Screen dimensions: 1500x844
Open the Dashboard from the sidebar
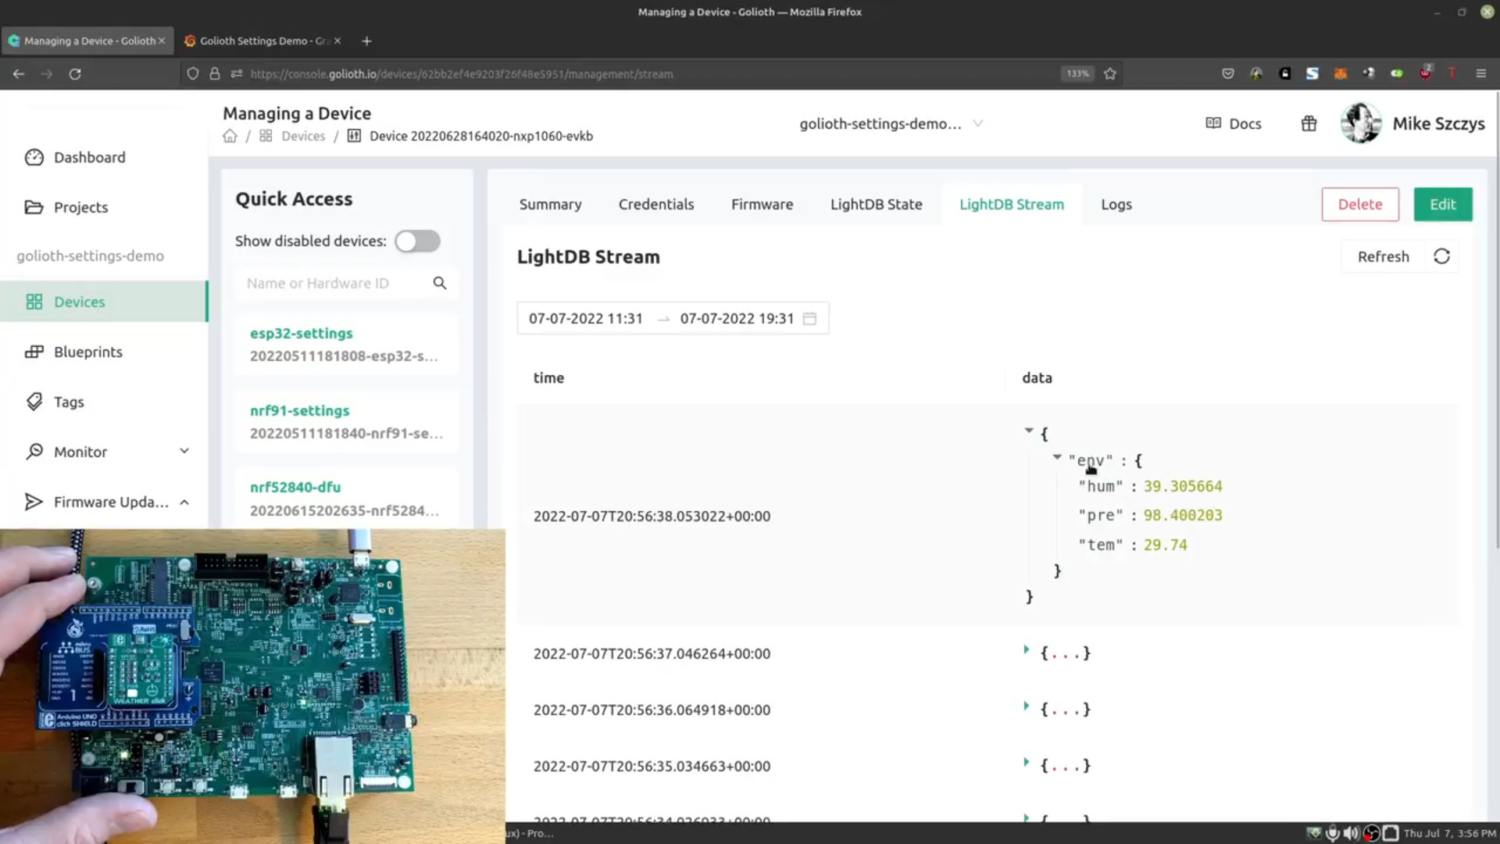(x=89, y=157)
